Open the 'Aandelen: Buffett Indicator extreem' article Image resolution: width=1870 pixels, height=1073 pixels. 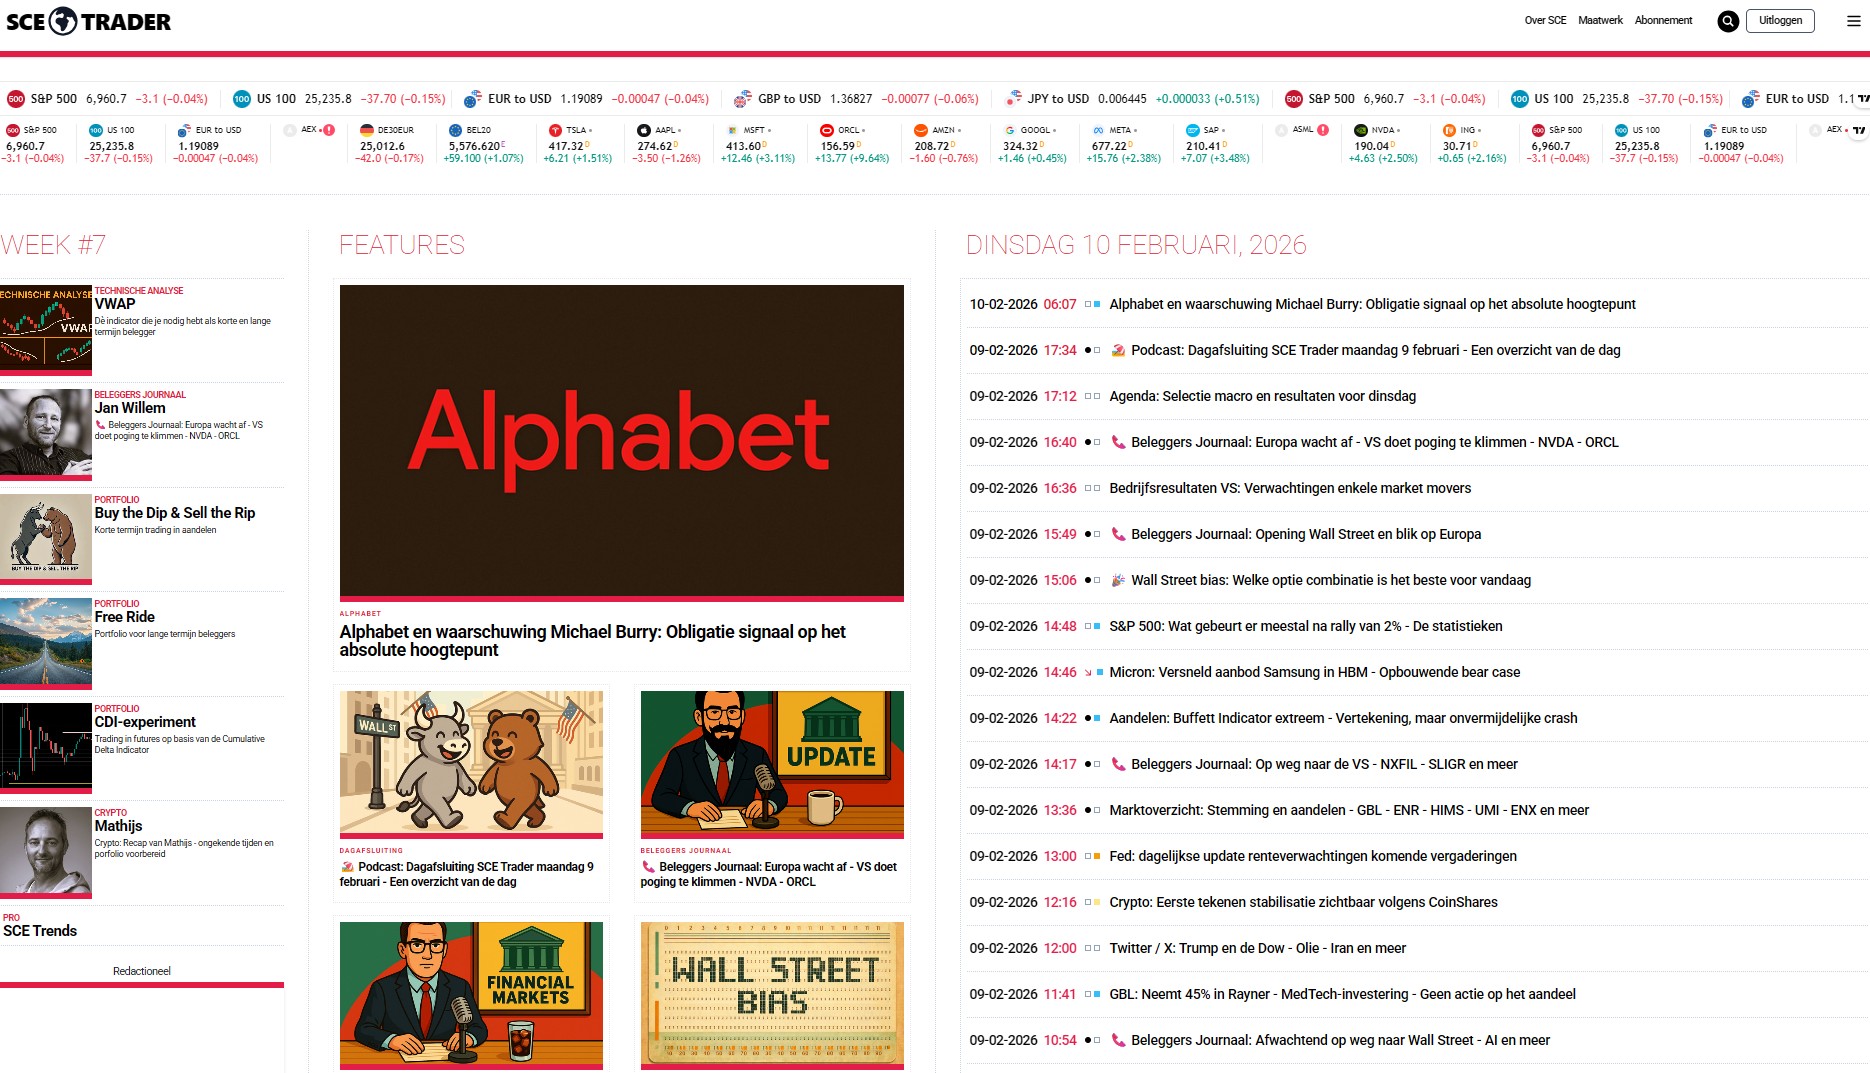pyautogui.click(x=1343, y=718)
